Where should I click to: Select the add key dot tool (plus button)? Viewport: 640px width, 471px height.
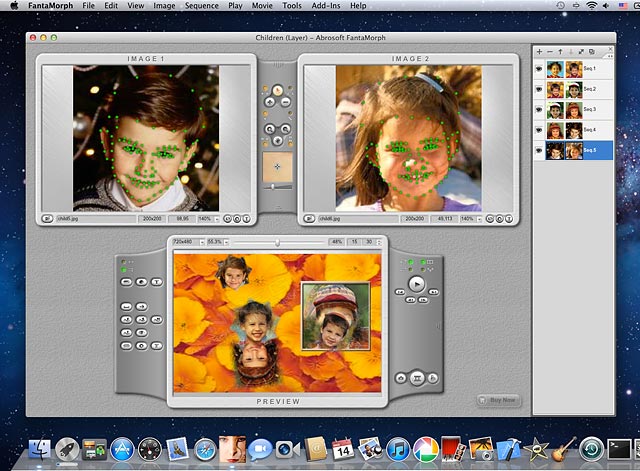tap(270, 102)
